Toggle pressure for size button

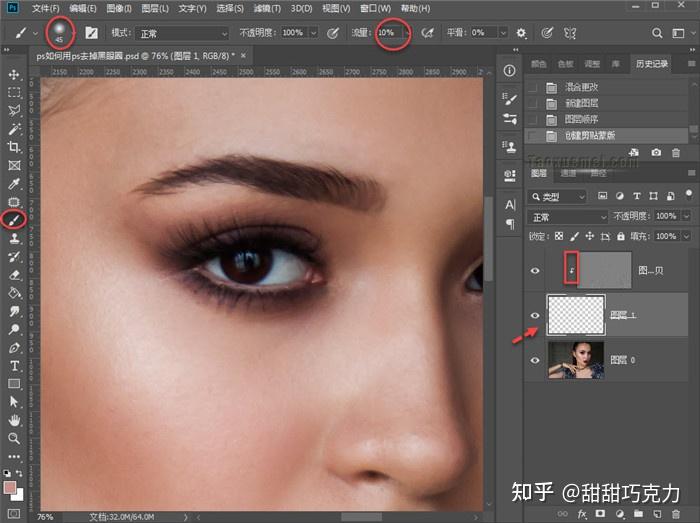click(x=547, y=33)
